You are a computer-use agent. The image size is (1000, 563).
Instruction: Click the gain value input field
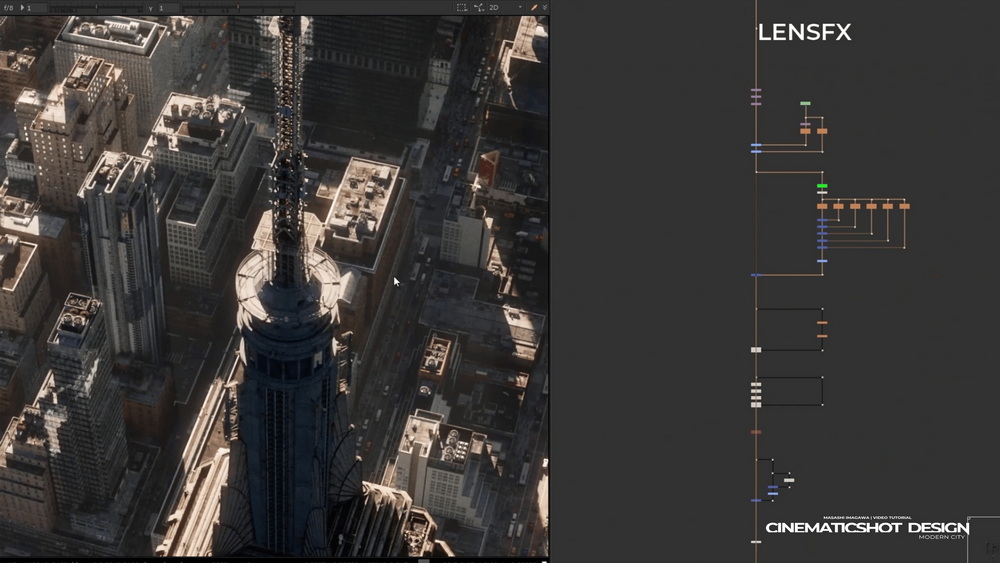35,8
